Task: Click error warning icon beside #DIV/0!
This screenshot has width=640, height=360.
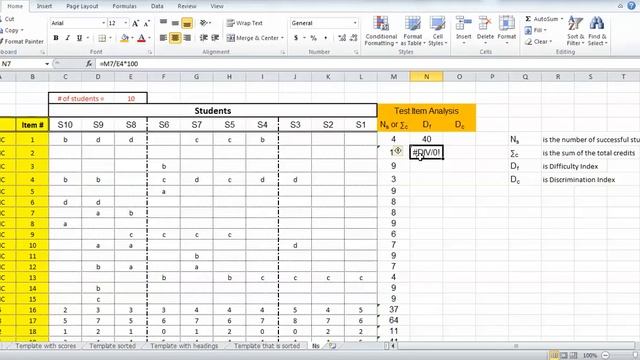Action: coord(398,151)
